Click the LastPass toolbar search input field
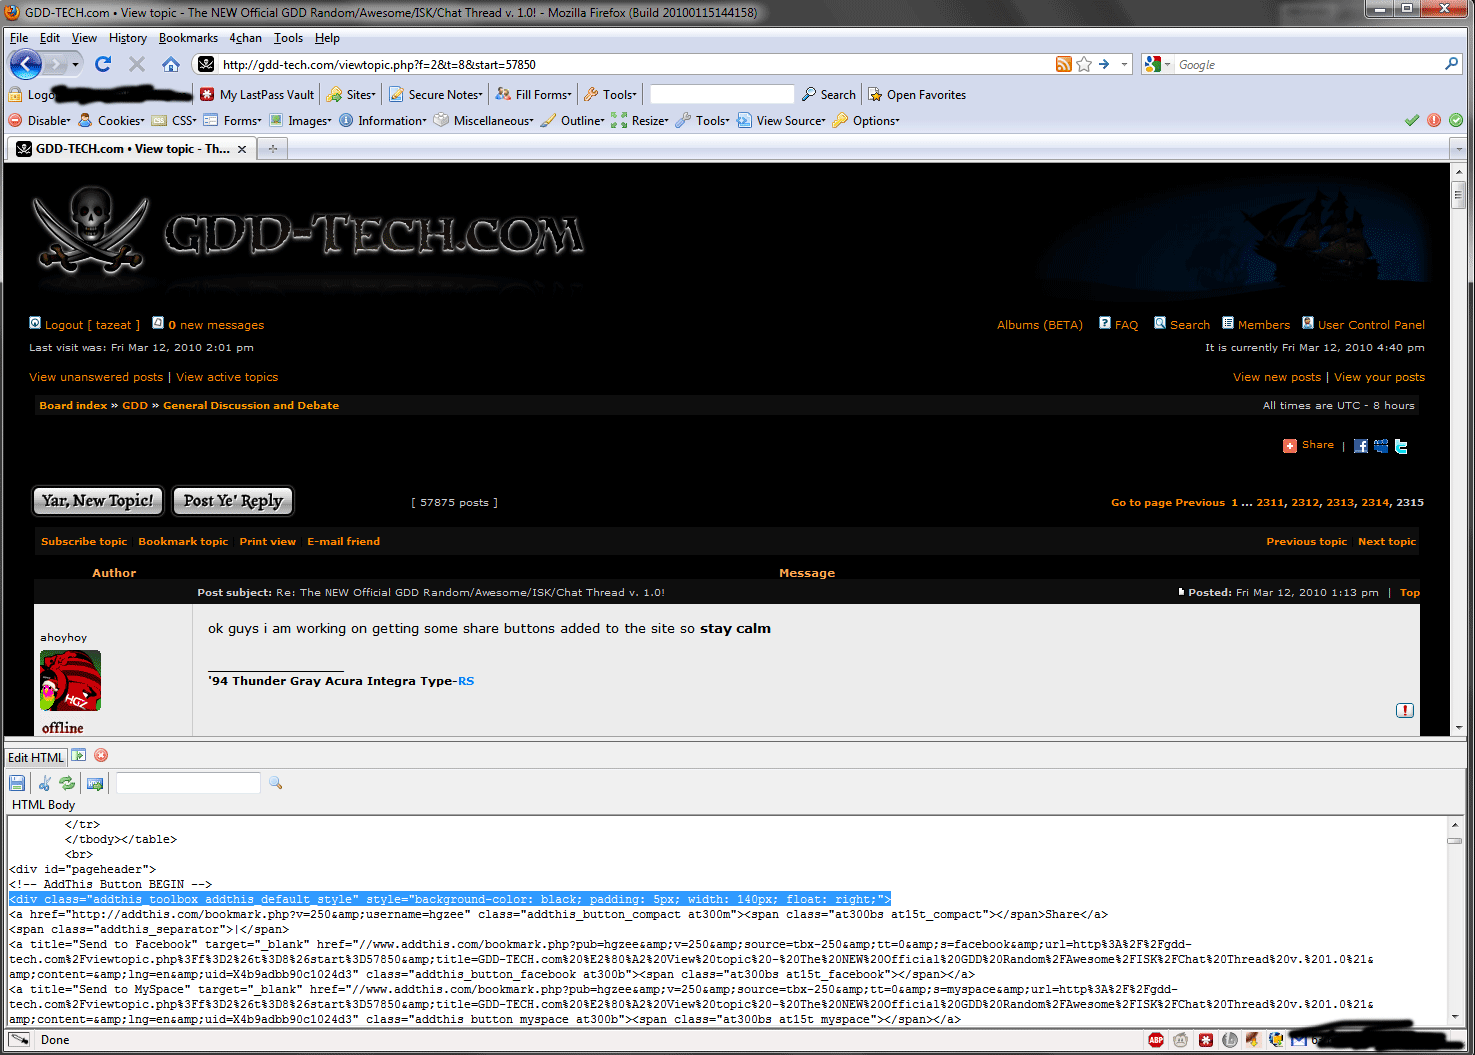This screenshot has height=1055, width=1475. 721,94
